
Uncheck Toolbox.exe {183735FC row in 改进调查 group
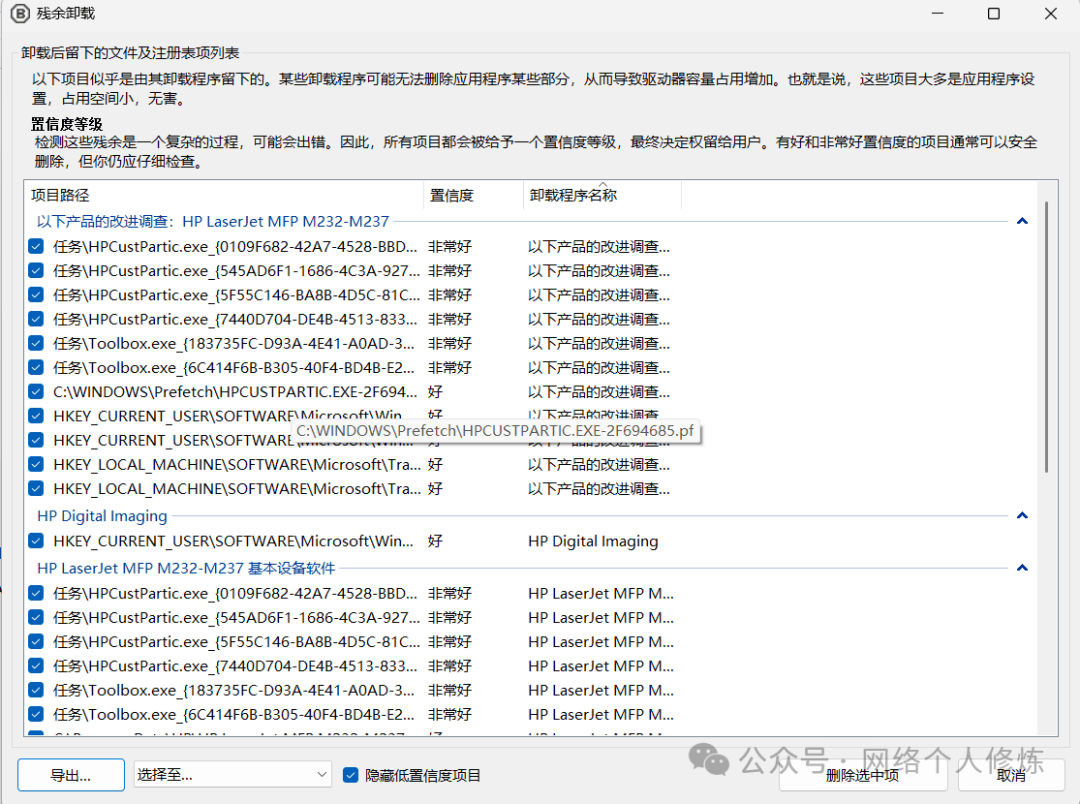[37, 343]
